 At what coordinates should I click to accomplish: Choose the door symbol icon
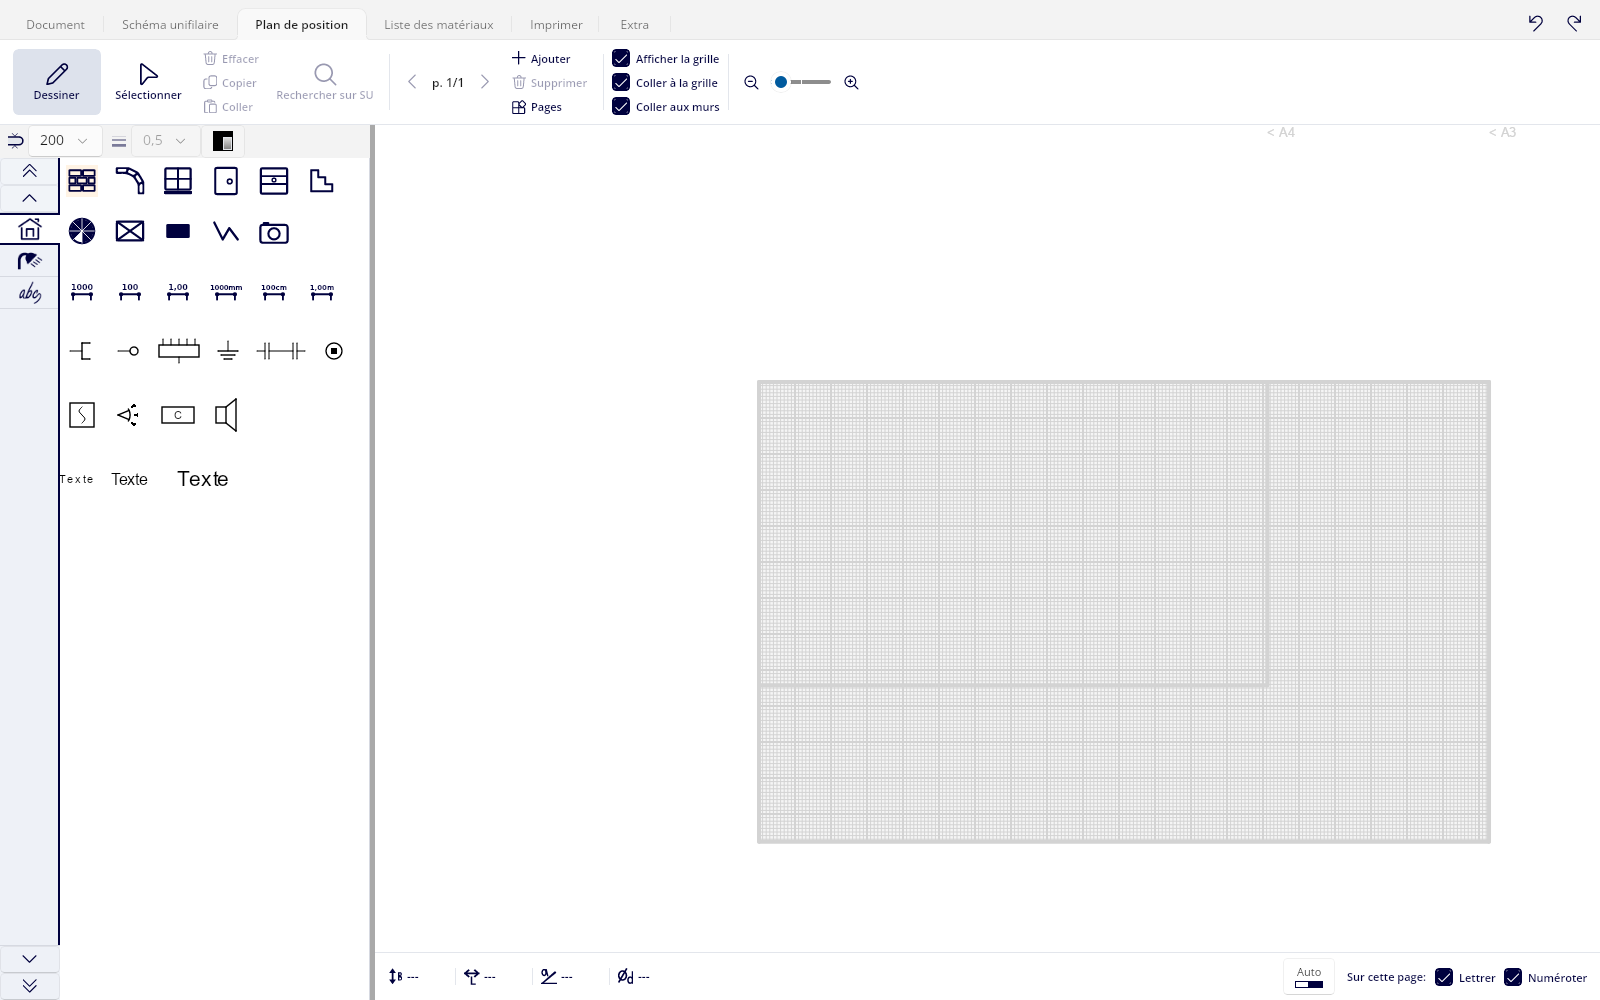(x=226, y=181)
